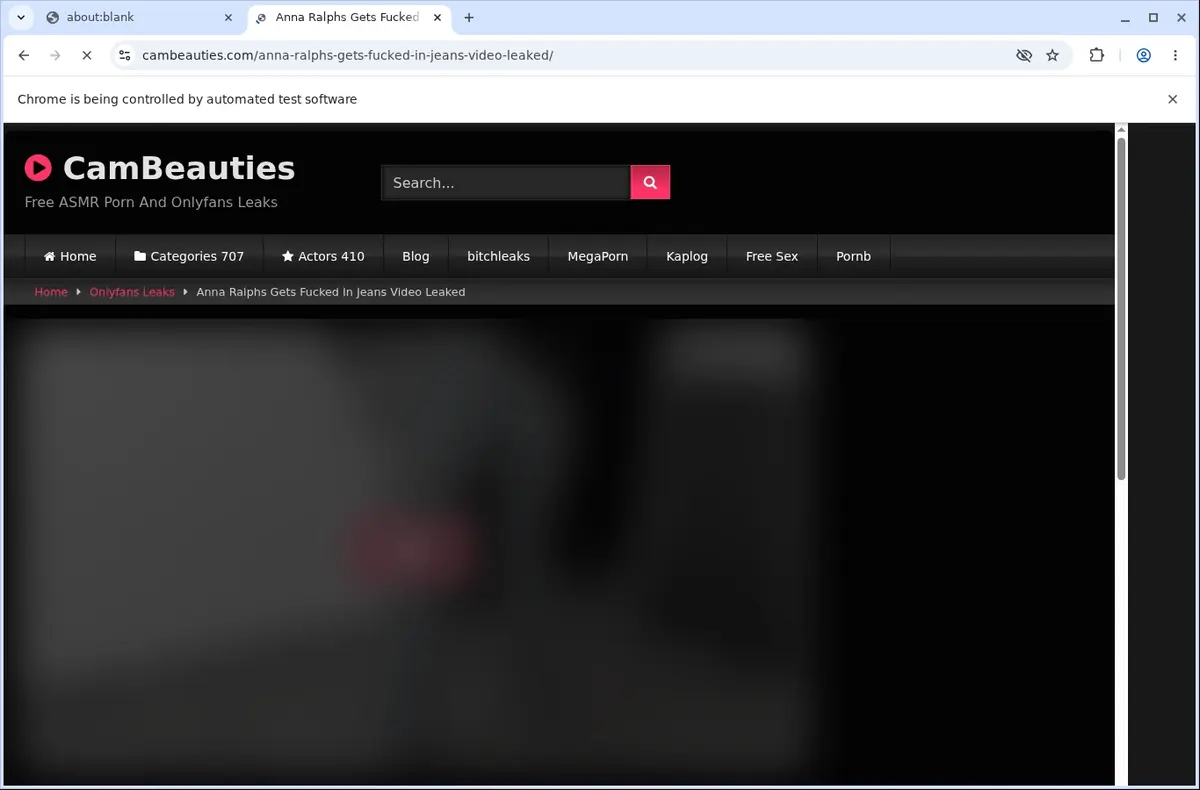Click the CamBeauties play logo icon
1200x790 pixels.
pyautogui.click(x=38, y=167)
